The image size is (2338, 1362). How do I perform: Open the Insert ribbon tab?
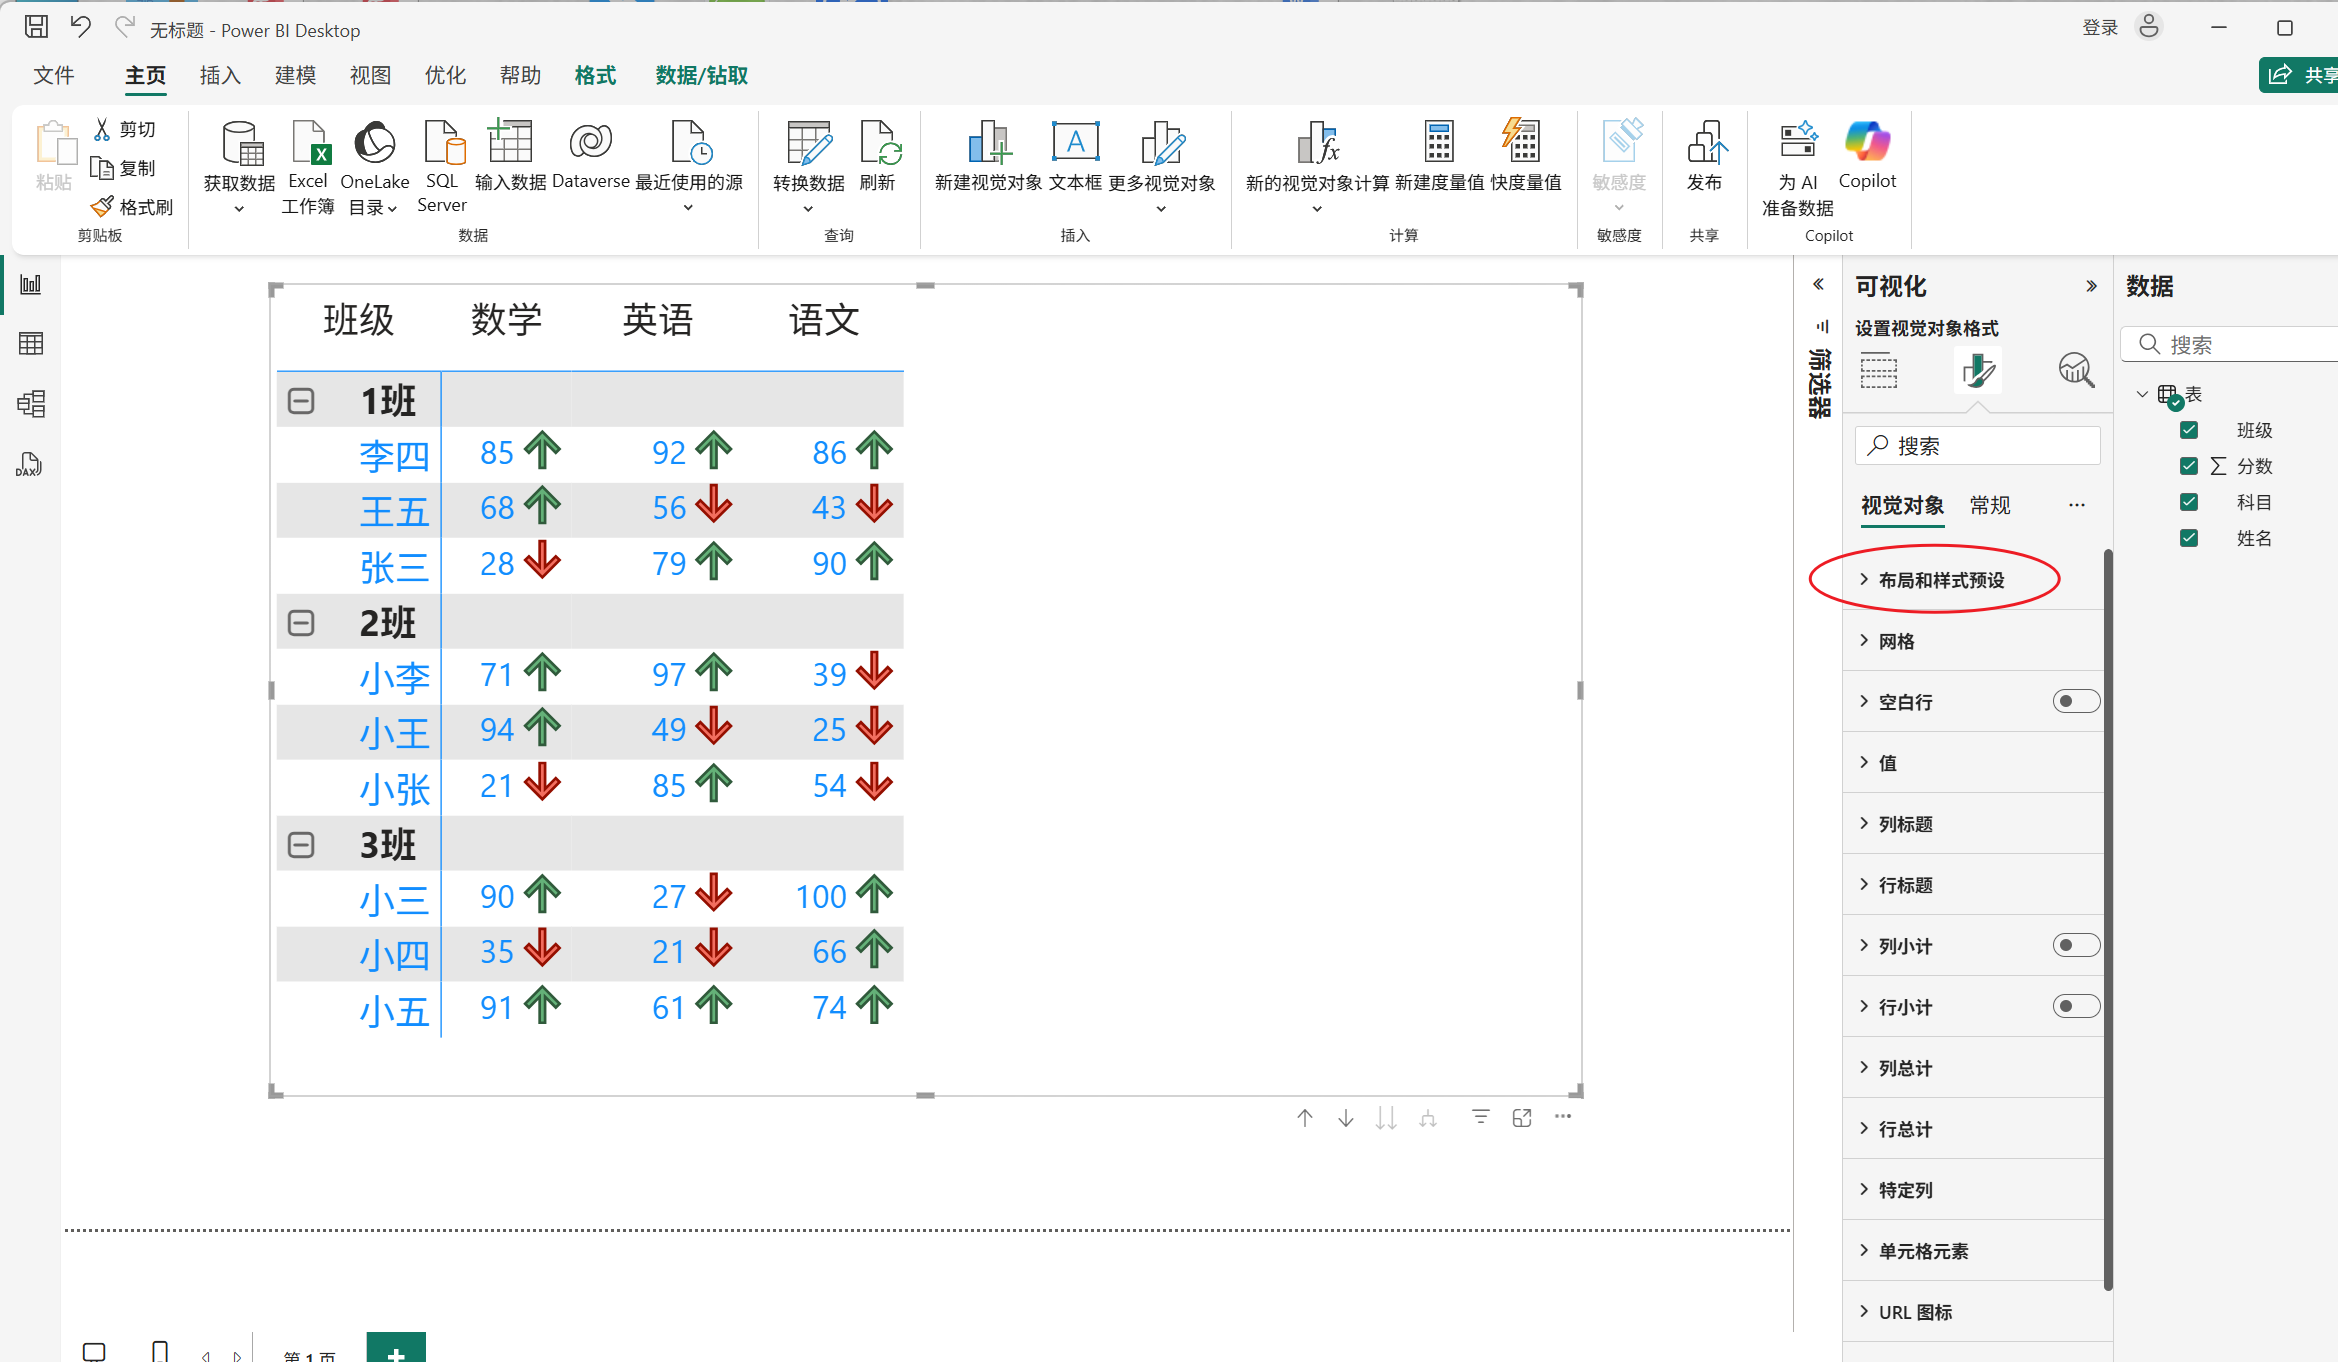[220, 75]
